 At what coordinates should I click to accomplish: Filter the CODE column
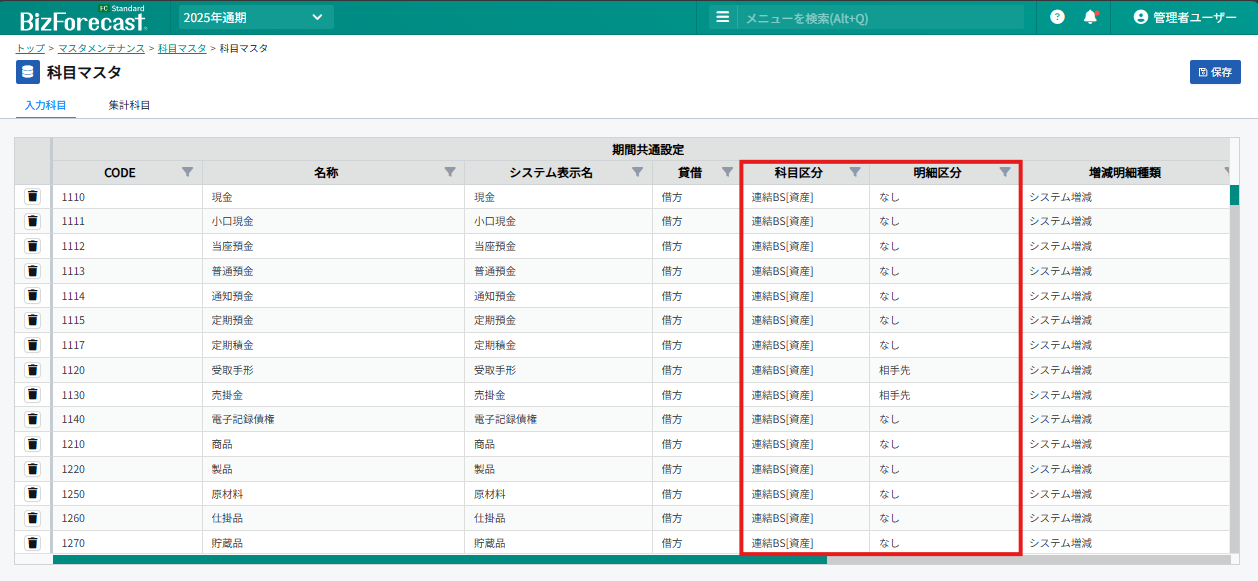[x=187, y=172]
